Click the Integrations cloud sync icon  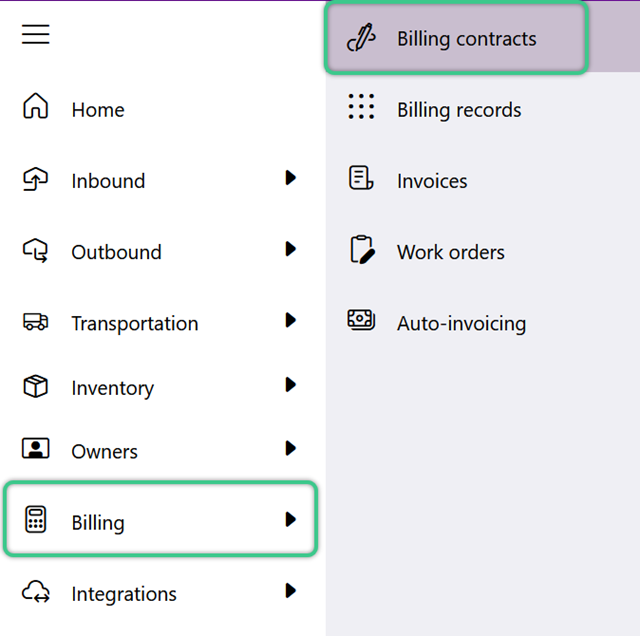(36, 592)
